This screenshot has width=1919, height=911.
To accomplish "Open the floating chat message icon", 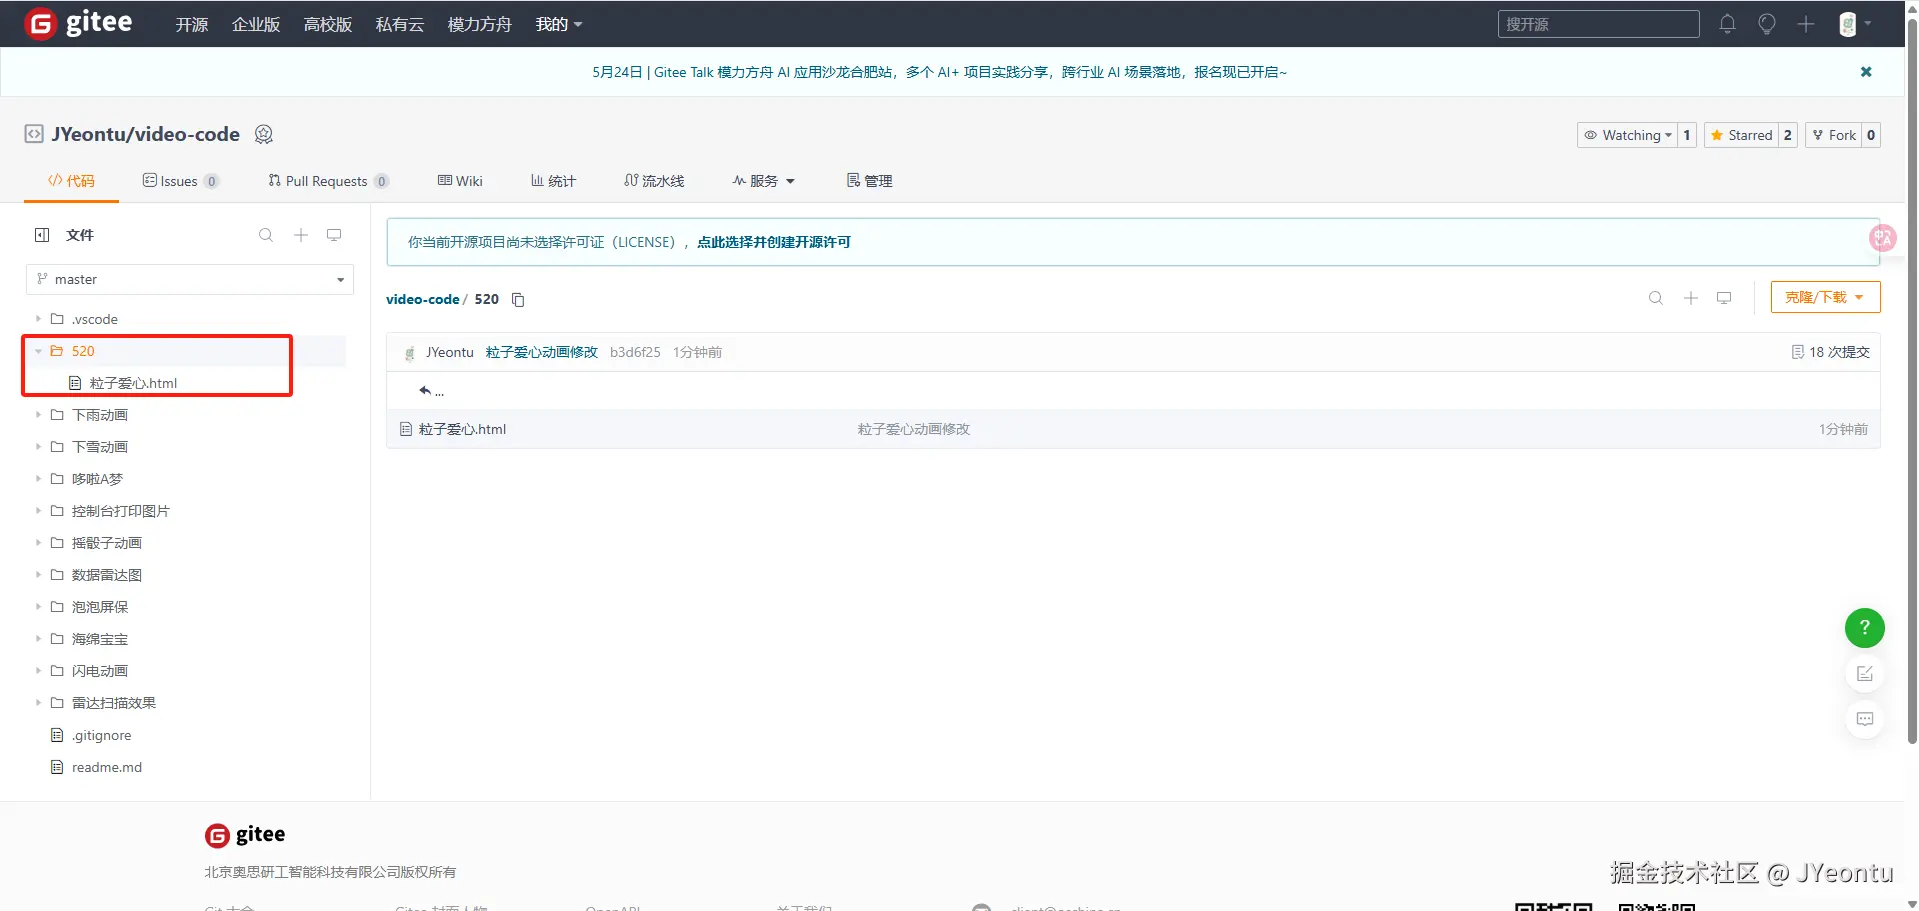I will (1865, 719).
